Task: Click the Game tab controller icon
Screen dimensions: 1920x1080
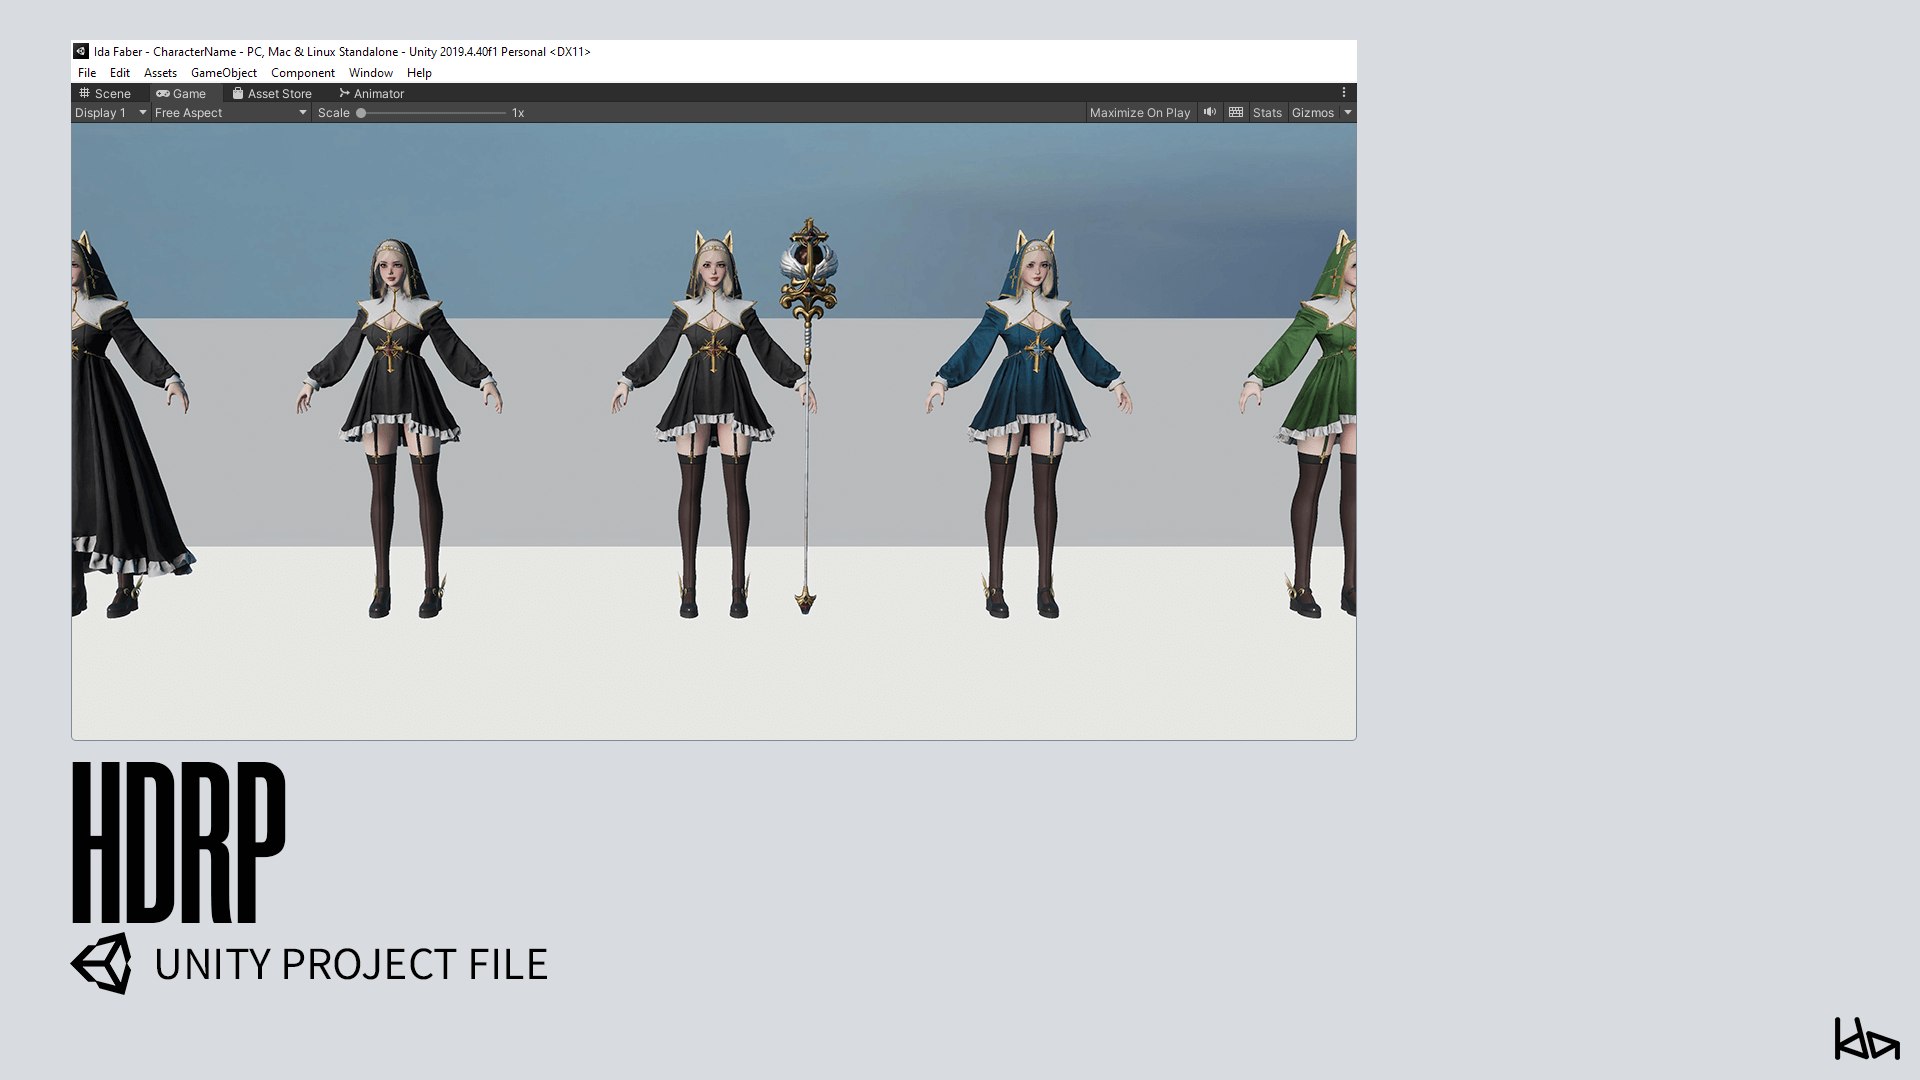Action: (x=163, y=93)
